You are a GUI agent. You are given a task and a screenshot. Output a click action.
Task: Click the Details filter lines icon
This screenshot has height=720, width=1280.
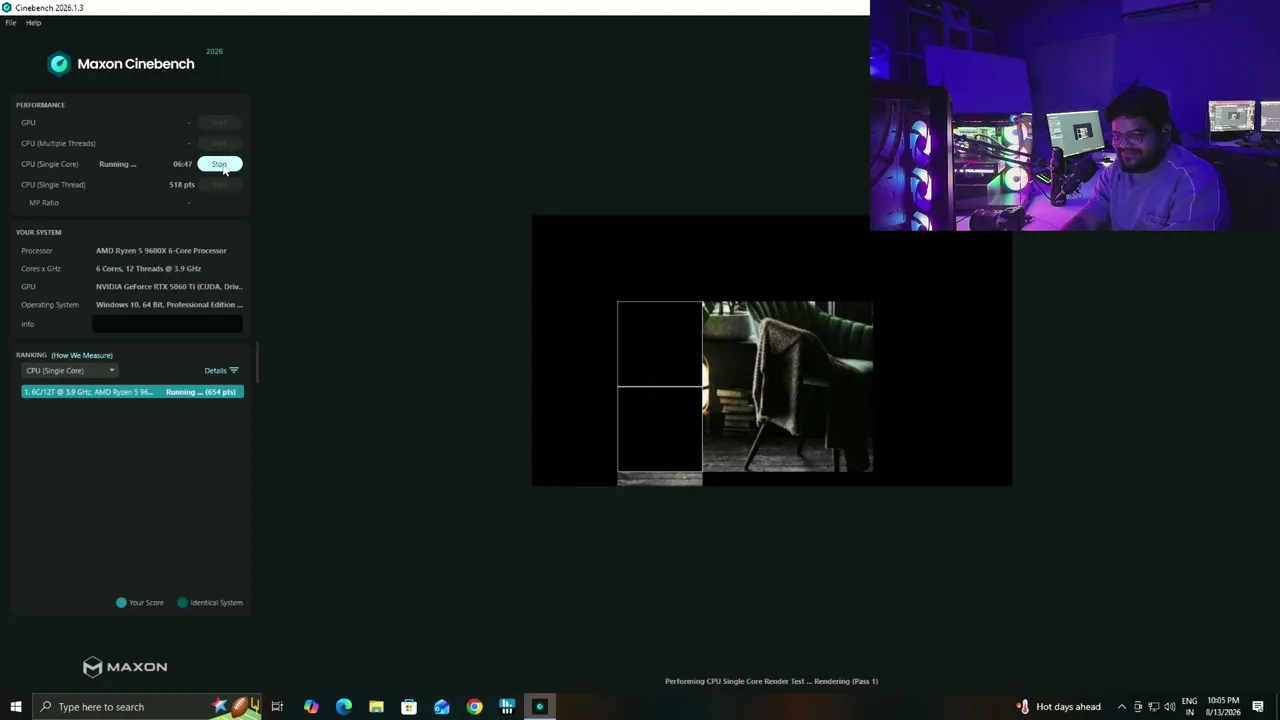point(234,371)
